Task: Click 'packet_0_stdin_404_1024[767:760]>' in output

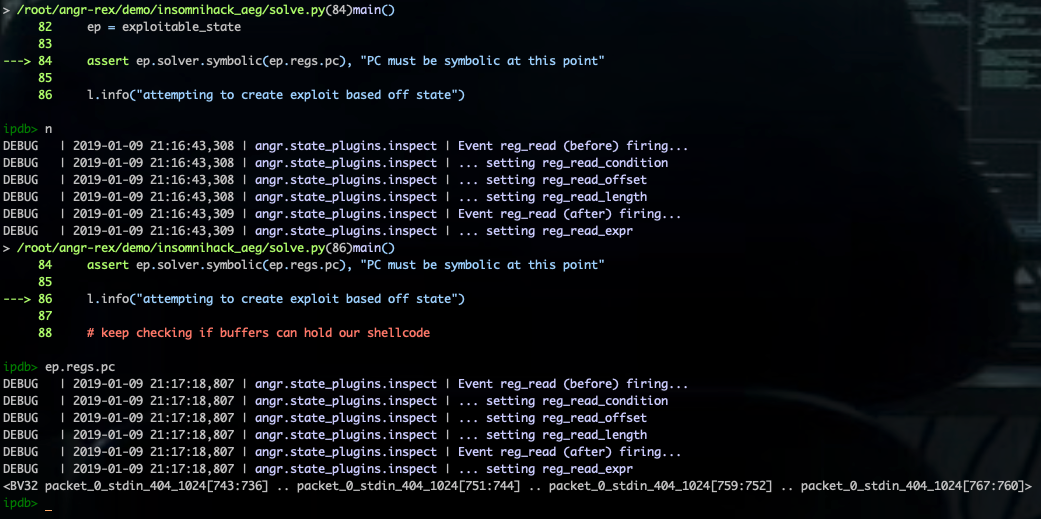Action: [916, 486]
